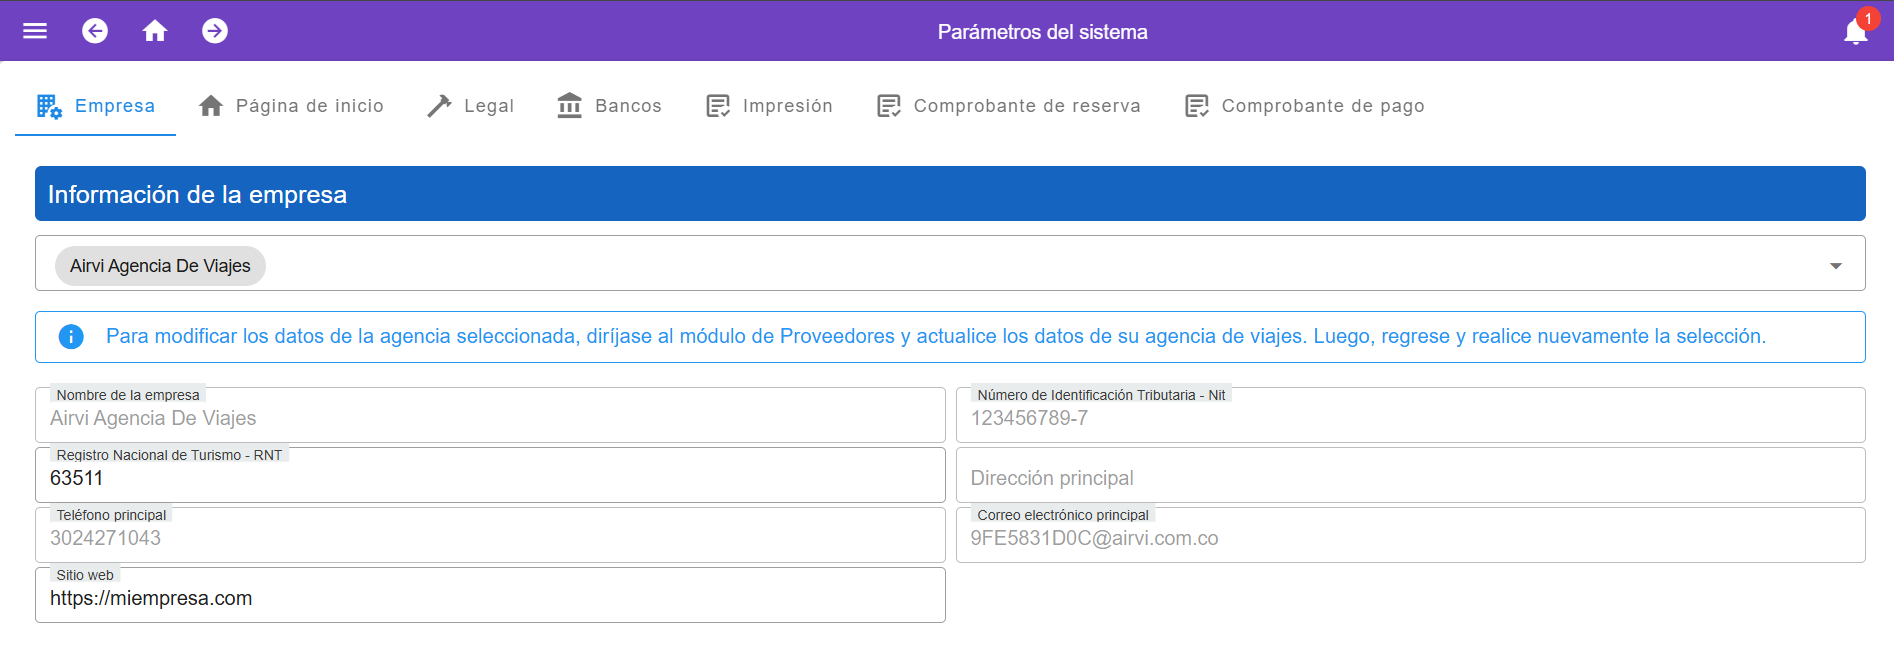Switch to the Impresión tab
Viewport: 1894px width, 645px height.
point(769,106)
